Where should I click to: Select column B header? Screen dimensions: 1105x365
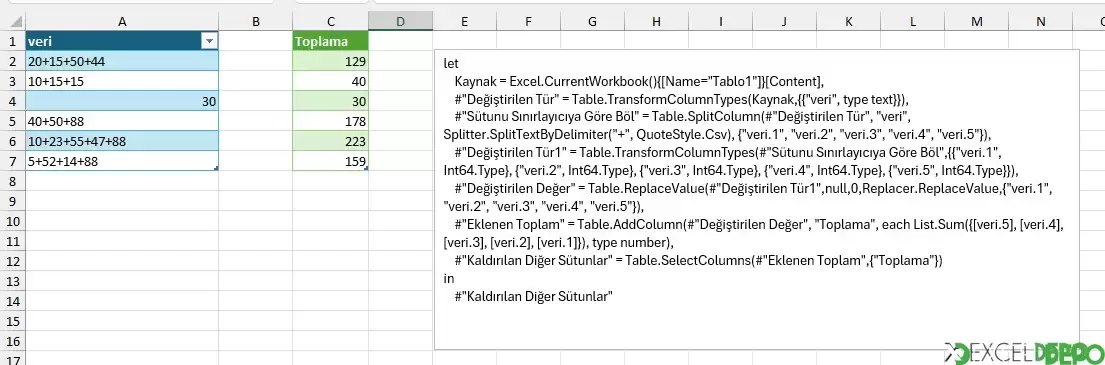(x=256, y=22)
